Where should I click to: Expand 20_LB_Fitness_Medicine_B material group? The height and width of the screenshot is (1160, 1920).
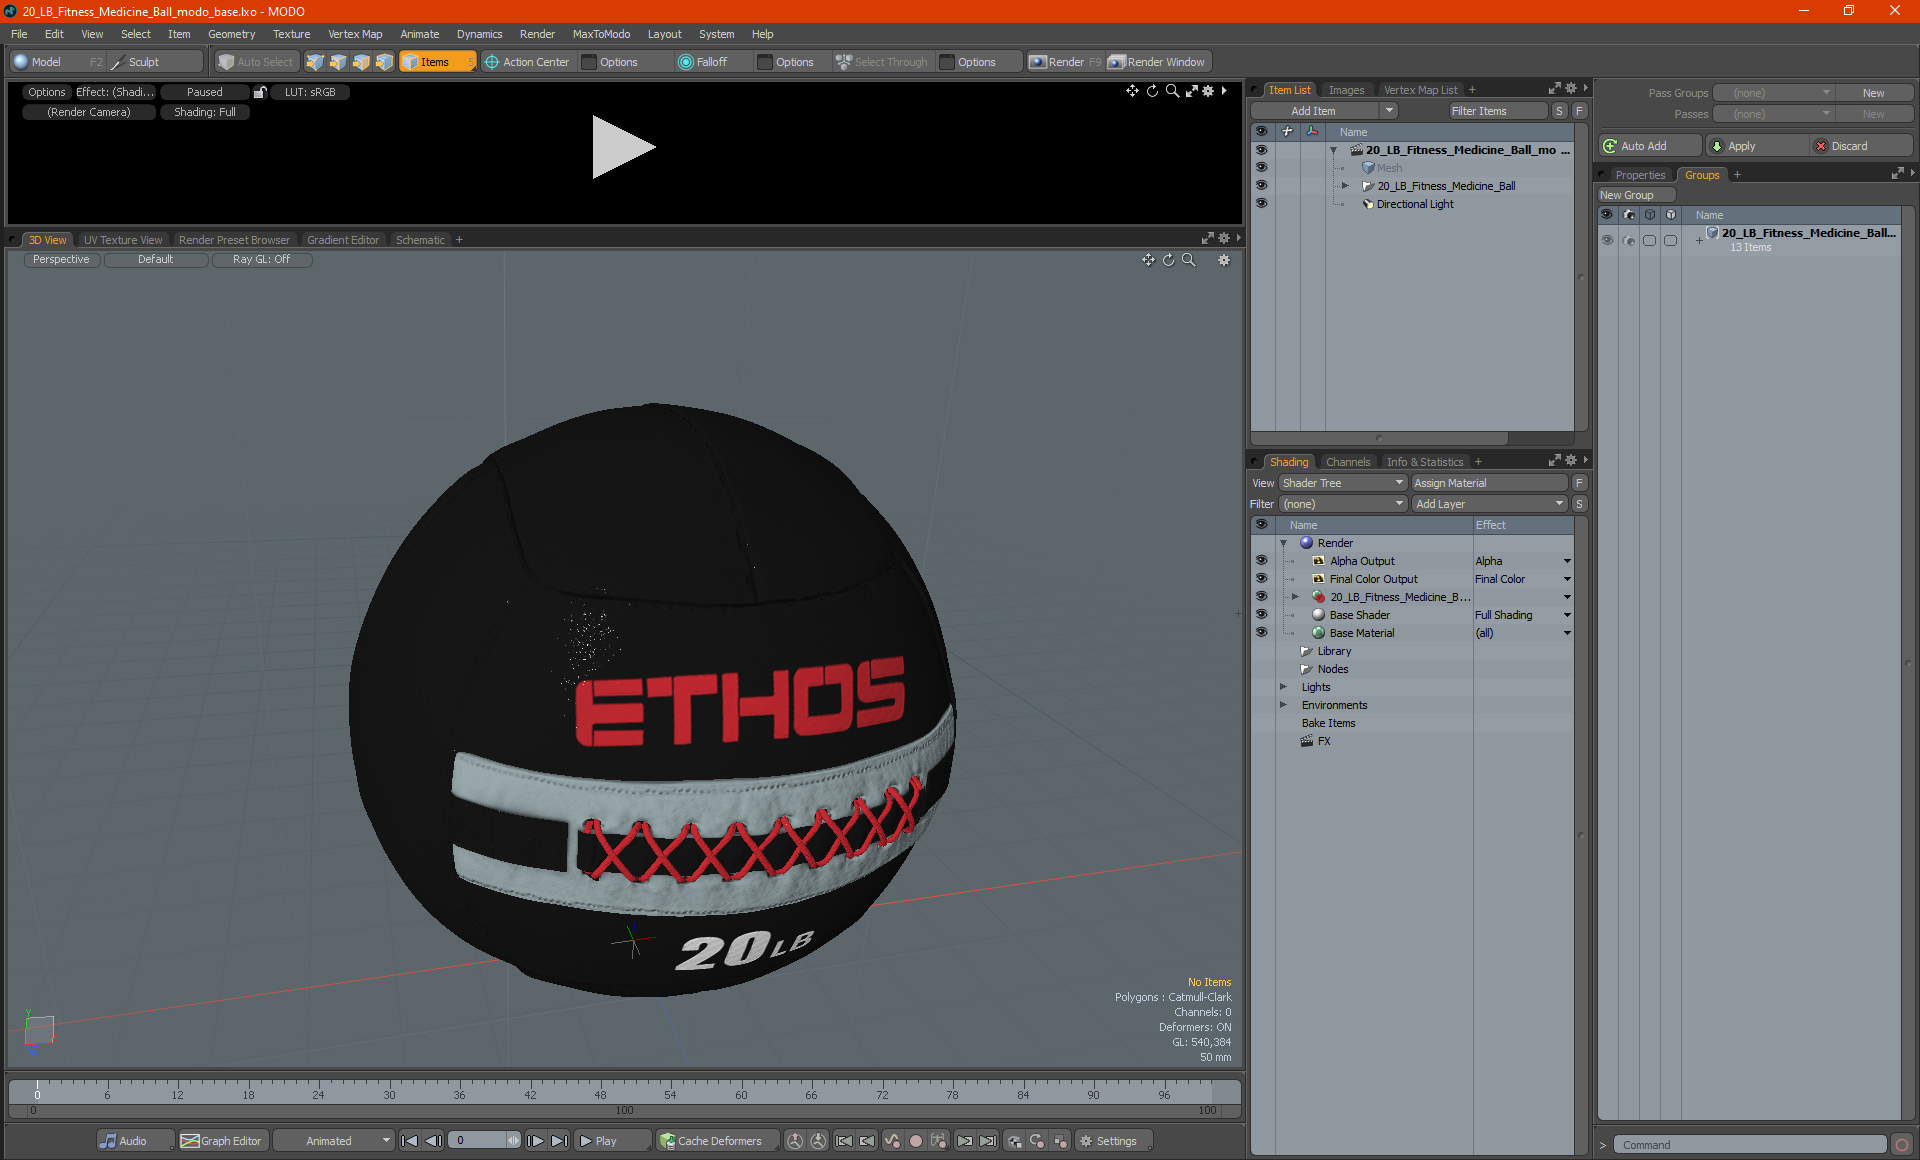pos(1295,597)
